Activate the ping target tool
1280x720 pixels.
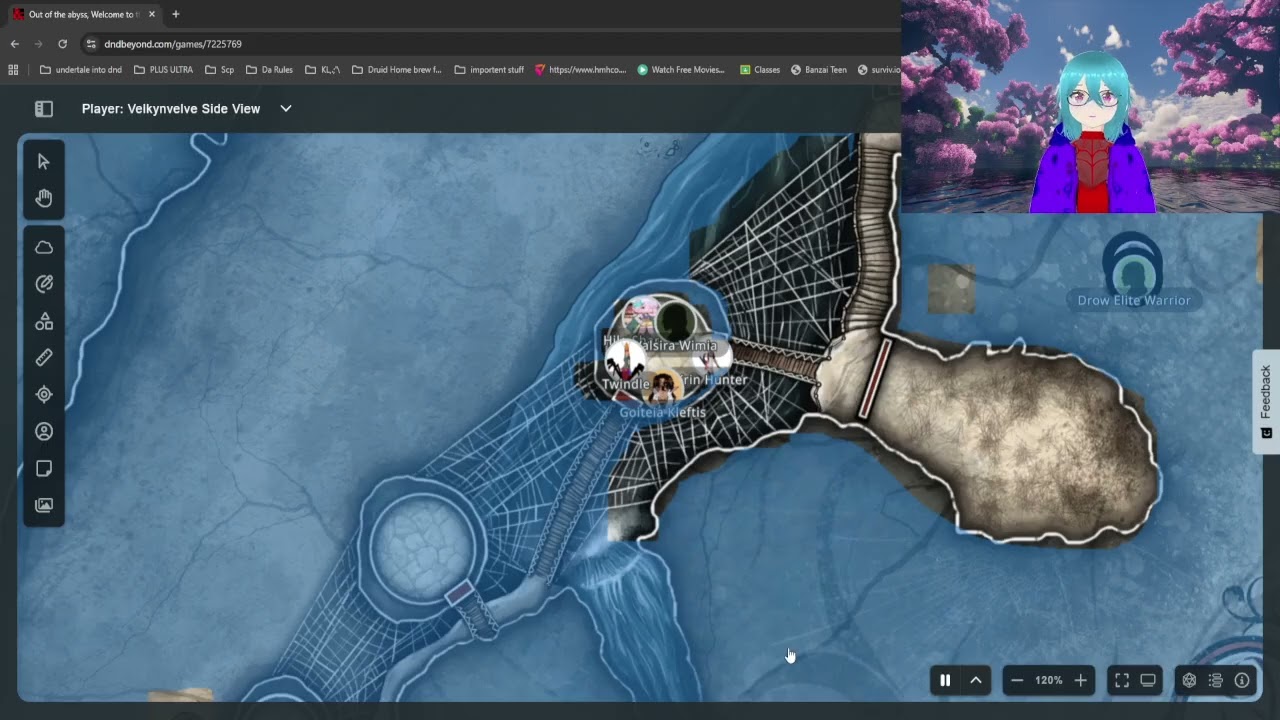[44, 394]
